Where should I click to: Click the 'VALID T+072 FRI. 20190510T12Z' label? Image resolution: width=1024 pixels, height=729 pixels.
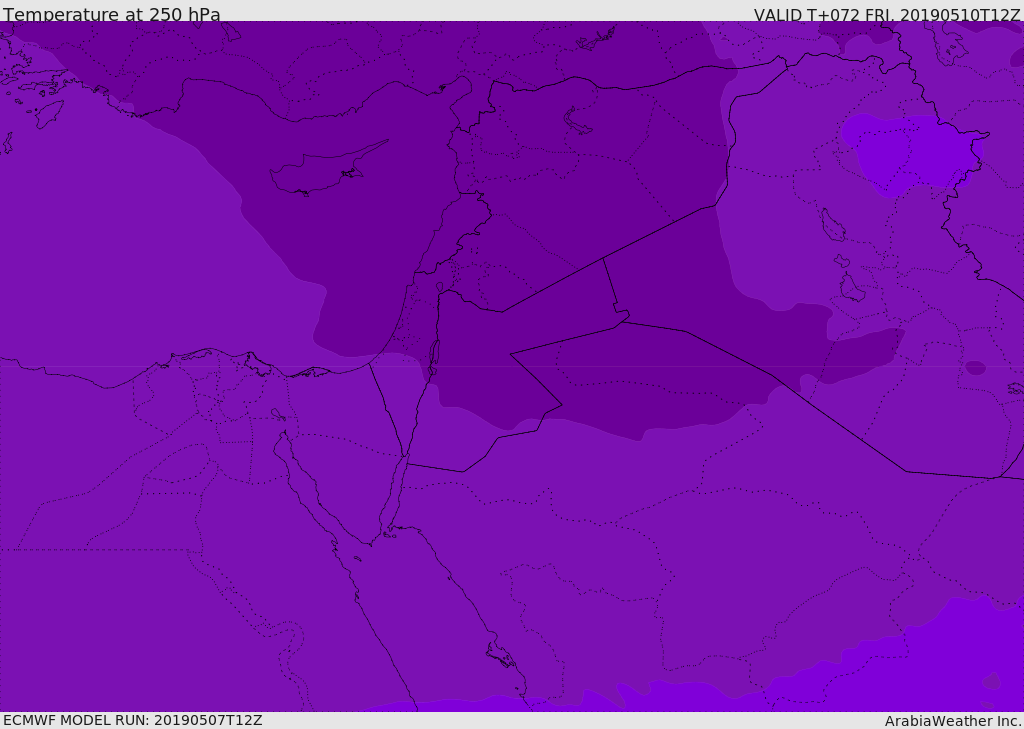[886, 15]
